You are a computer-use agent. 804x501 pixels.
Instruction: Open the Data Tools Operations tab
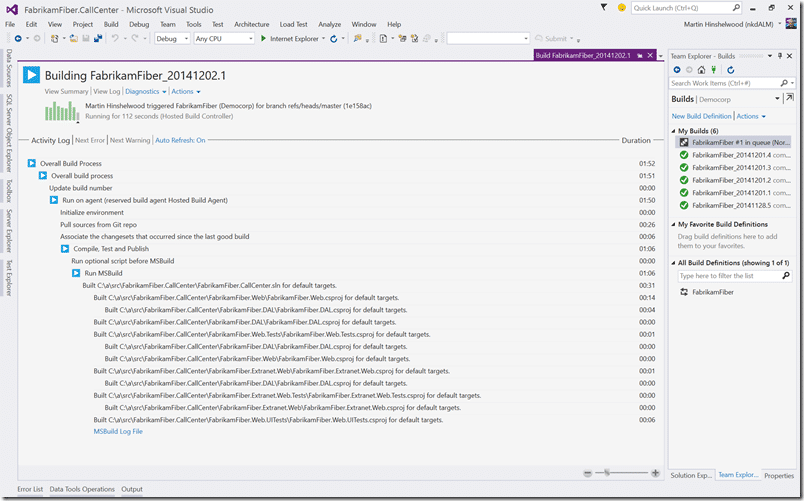(82, 489)
